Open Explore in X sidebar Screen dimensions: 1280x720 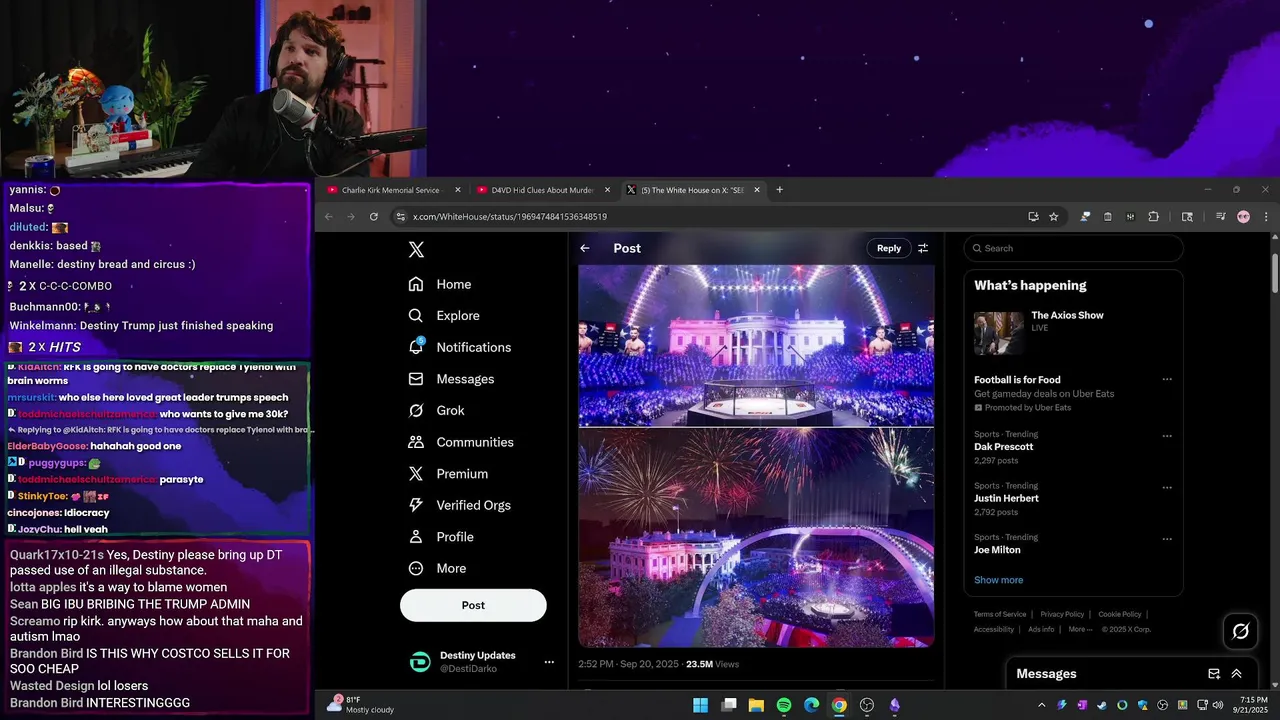click(444, 315)
